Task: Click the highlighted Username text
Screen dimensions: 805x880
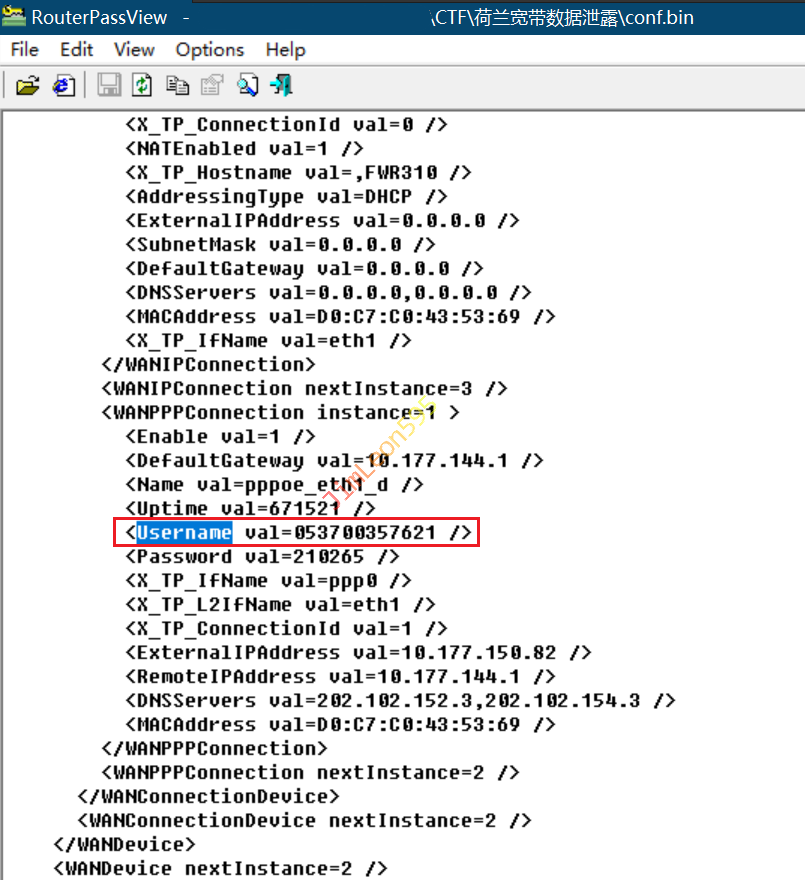Action: pyautogui.click(x=184, y=533)
